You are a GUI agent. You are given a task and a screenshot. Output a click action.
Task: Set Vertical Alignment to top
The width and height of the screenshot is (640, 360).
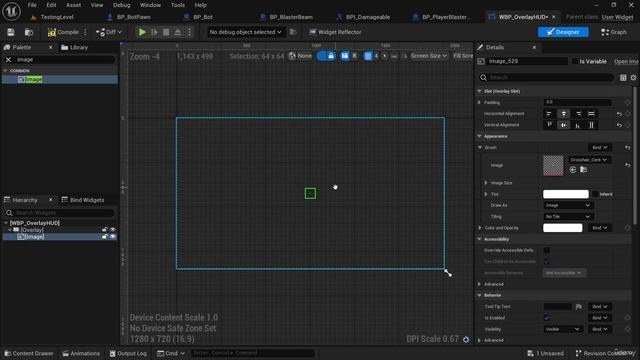tap(549, 125)
